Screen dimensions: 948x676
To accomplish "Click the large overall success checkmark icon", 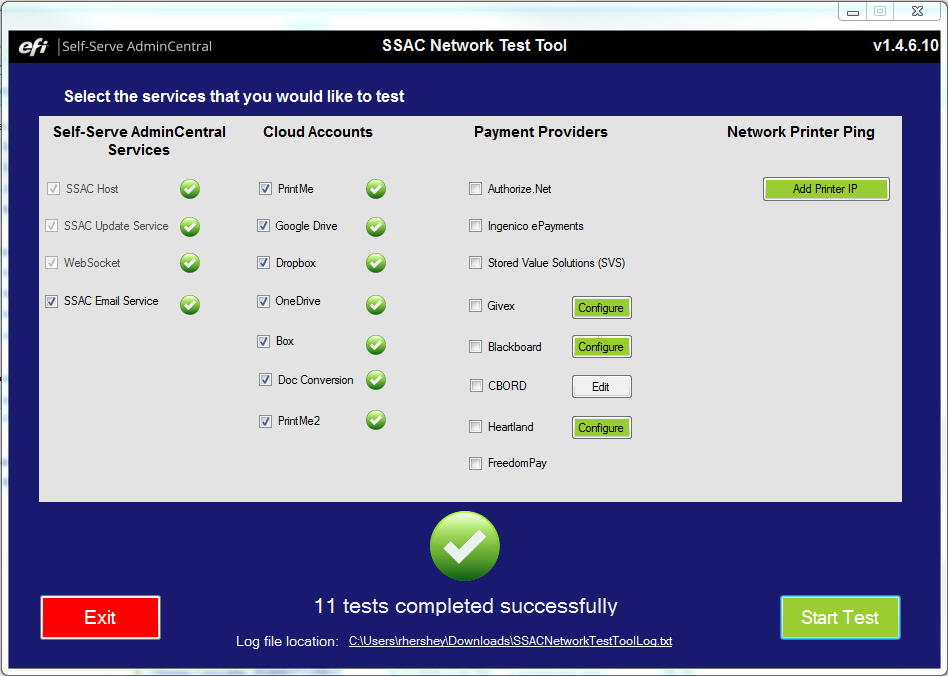I will pos(465,546).
